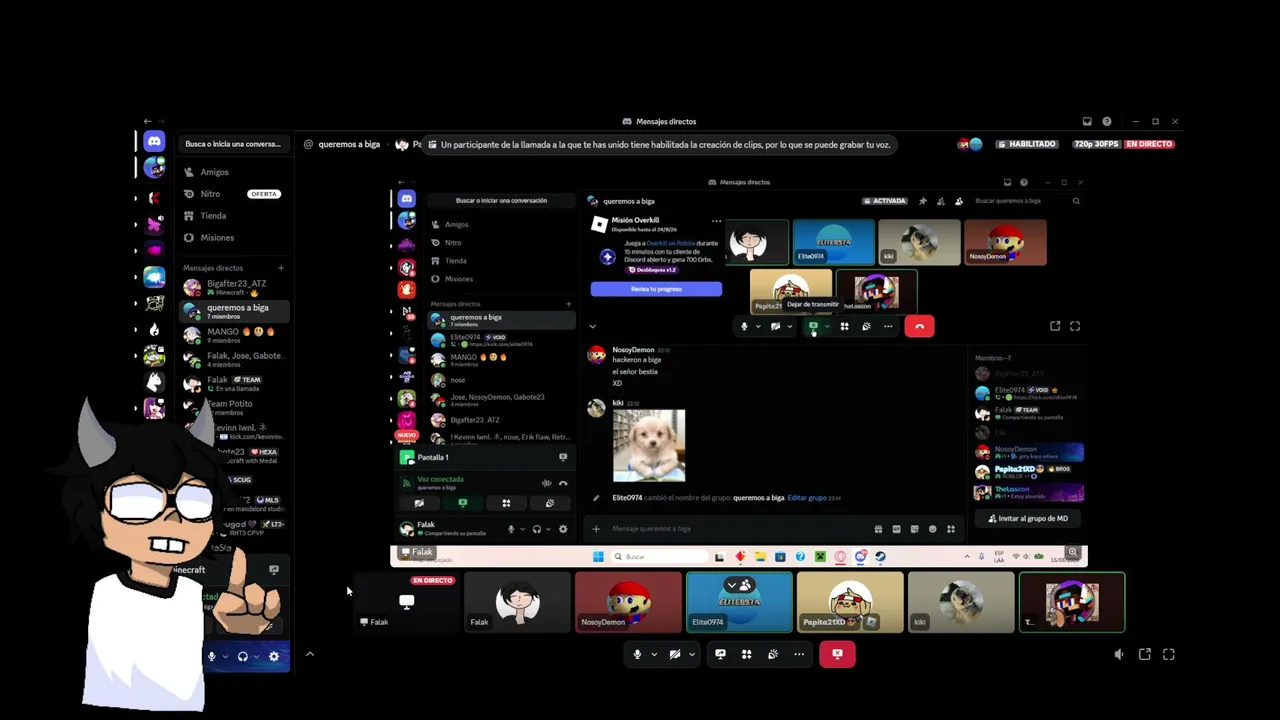Open the flame server icon in the outer server list
The image size is (1280, 720).
coord(154,329)
